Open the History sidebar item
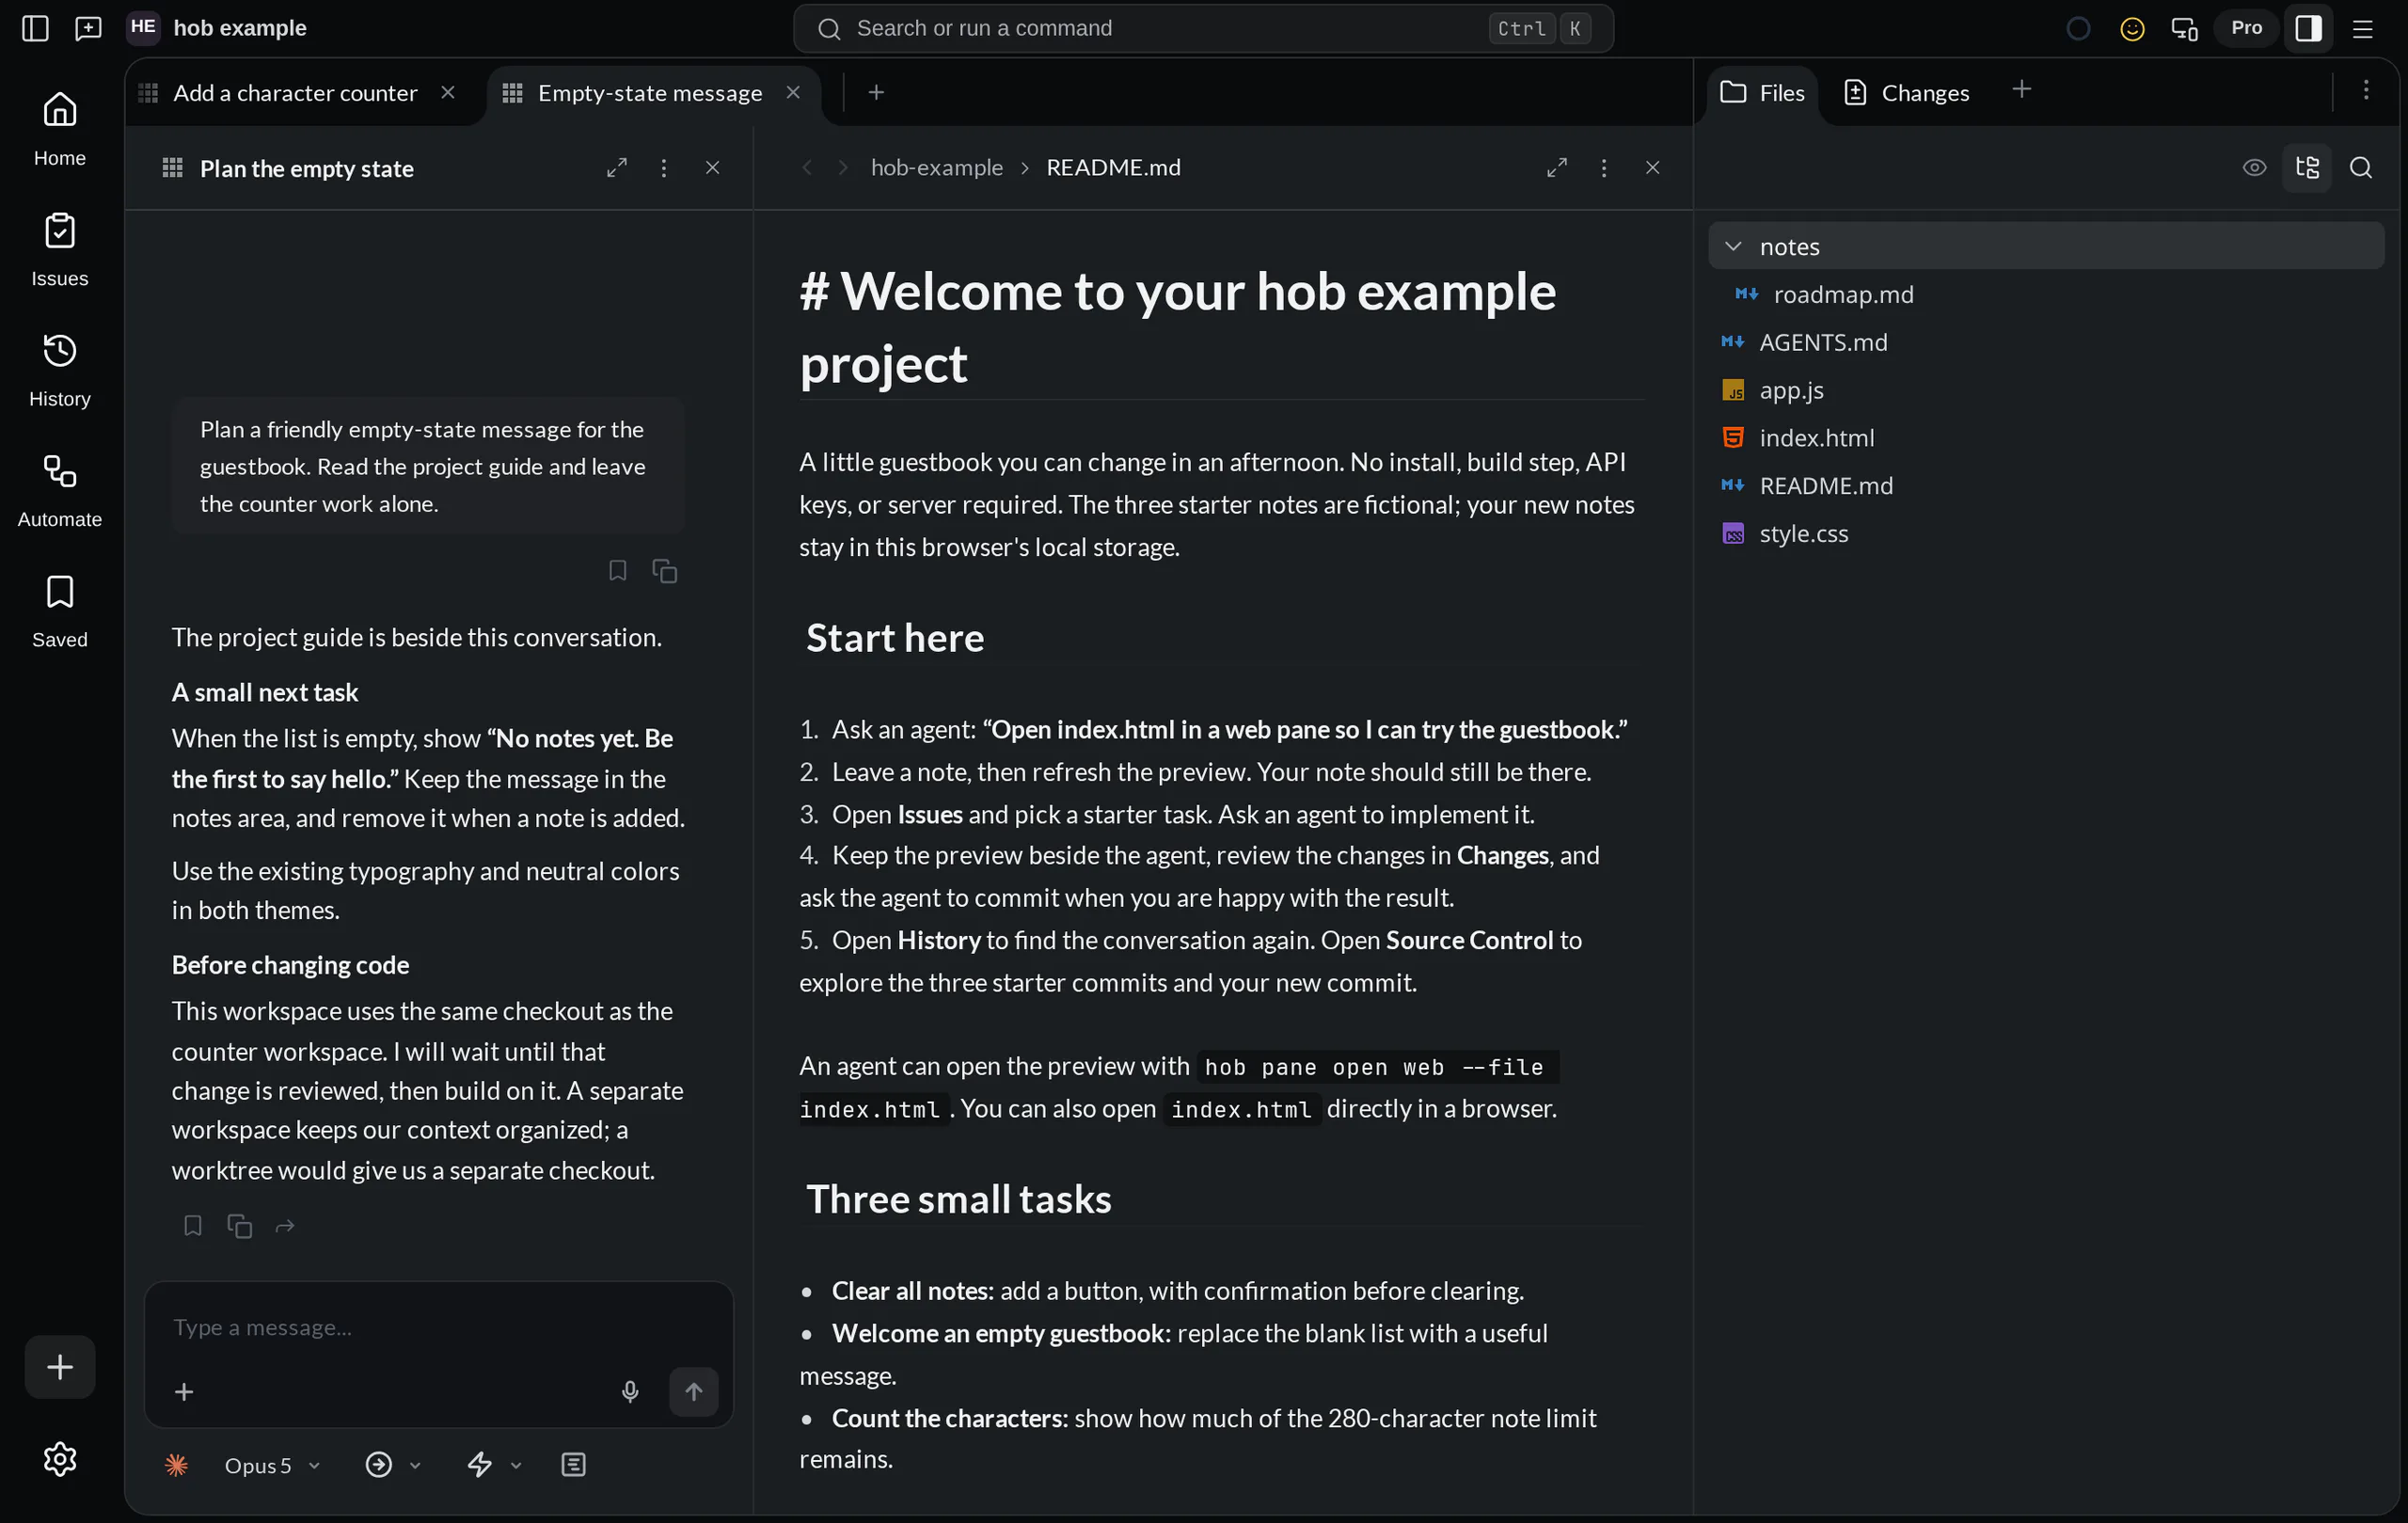 (x=60, y=370)
